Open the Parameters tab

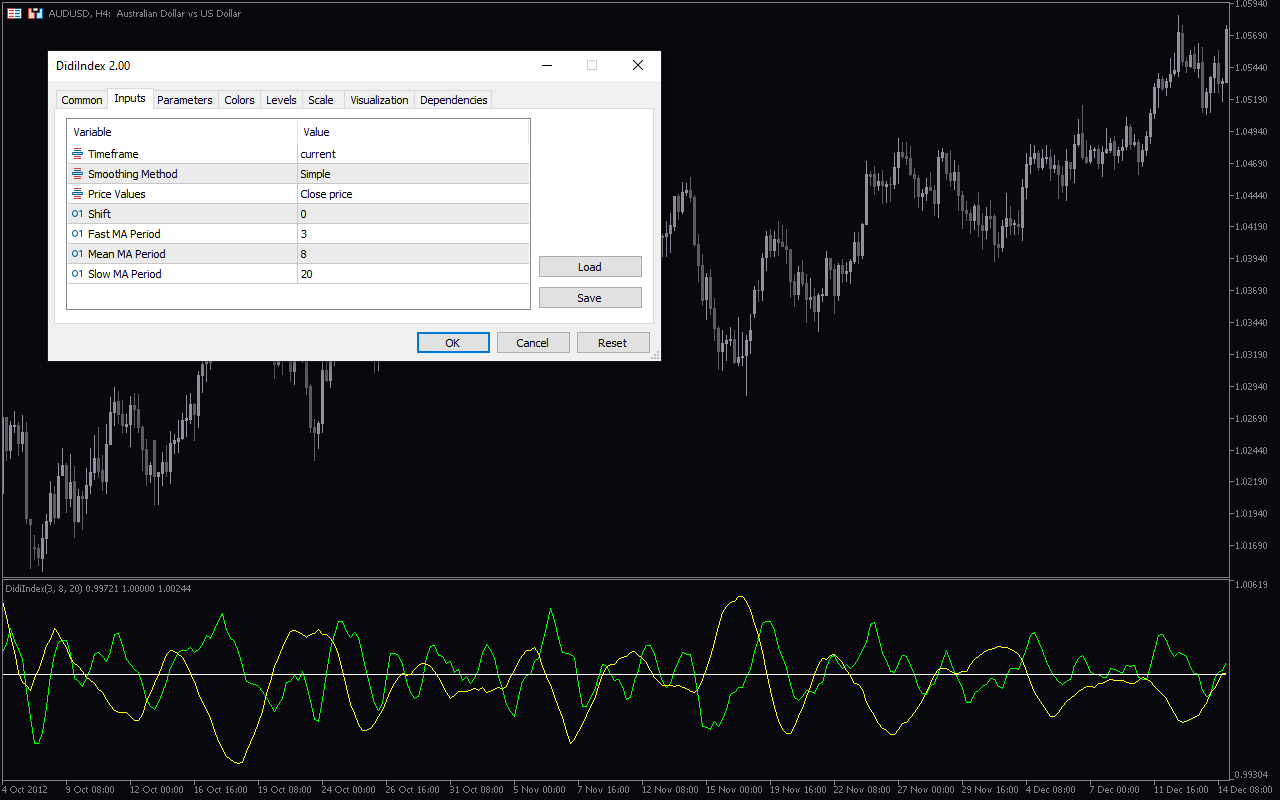click(185, 100)
